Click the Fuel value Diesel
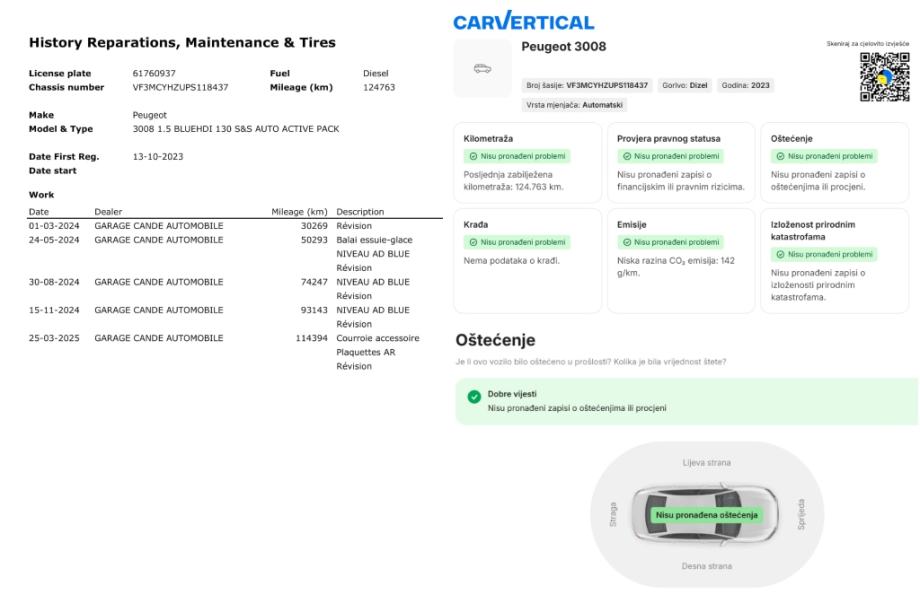The image size is (920, 612). click(376, 73)
